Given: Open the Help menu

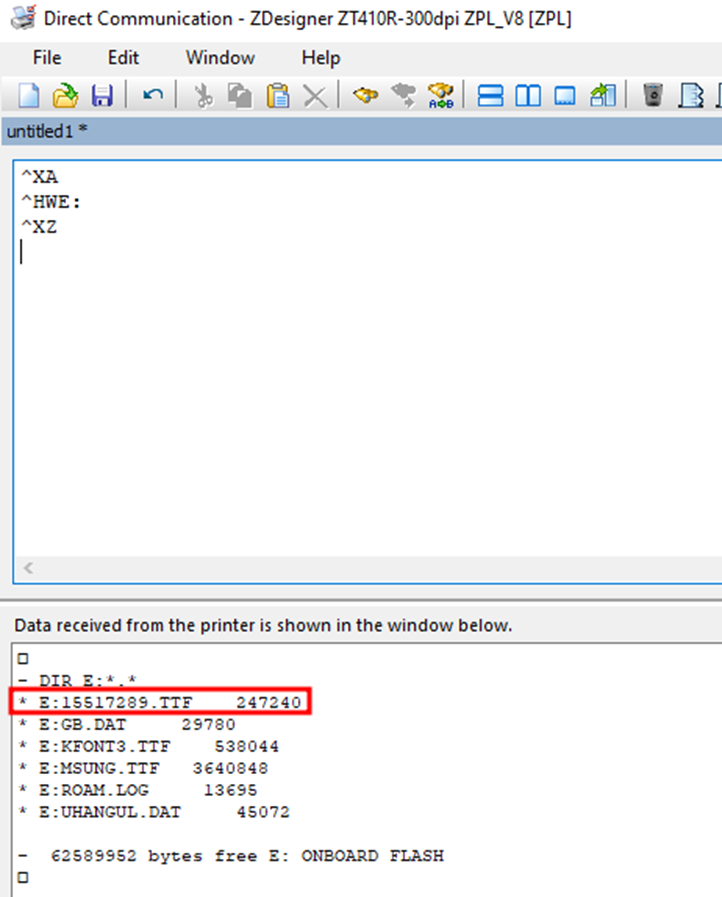Looking at the screenshot, I should [320, 57].
